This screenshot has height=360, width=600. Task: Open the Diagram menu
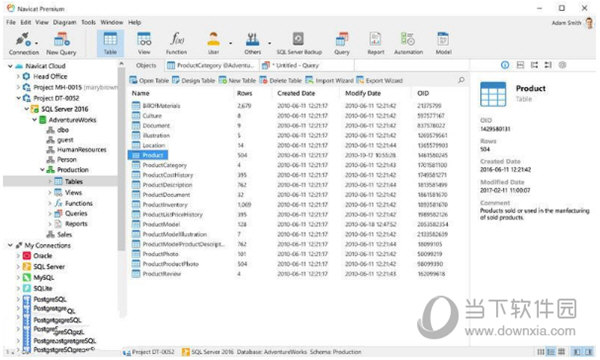[x=64, y=22]
